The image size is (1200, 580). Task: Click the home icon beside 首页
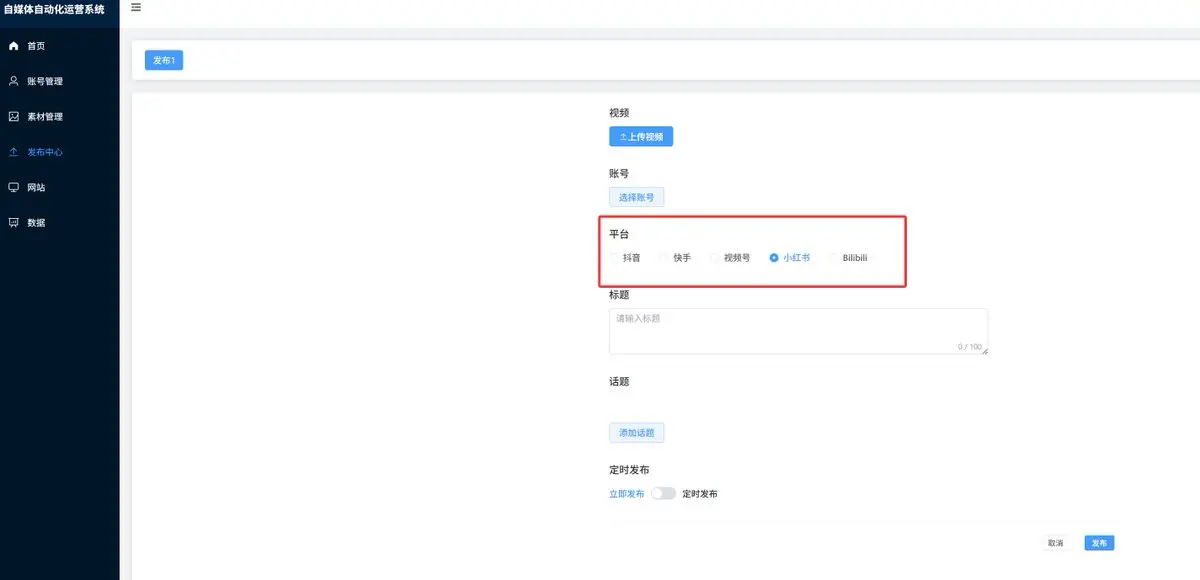(14, 46)
